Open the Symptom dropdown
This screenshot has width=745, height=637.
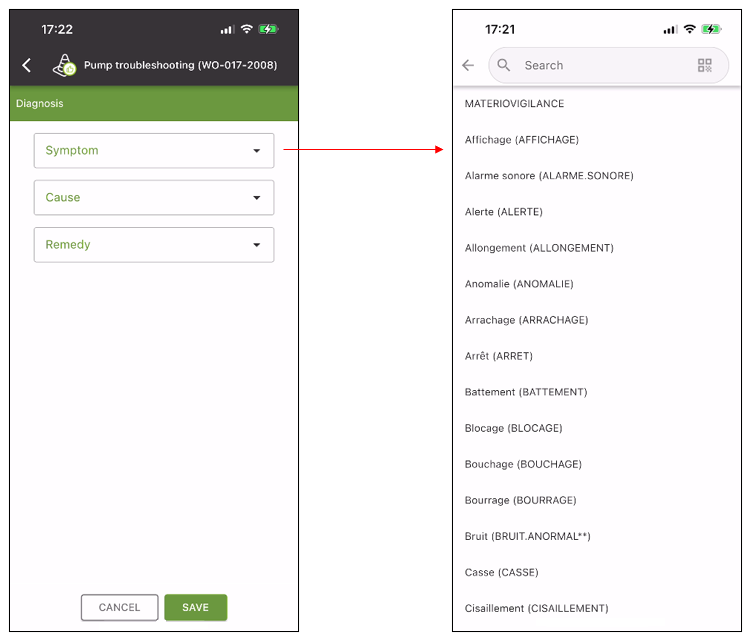[x=154, y=151]
